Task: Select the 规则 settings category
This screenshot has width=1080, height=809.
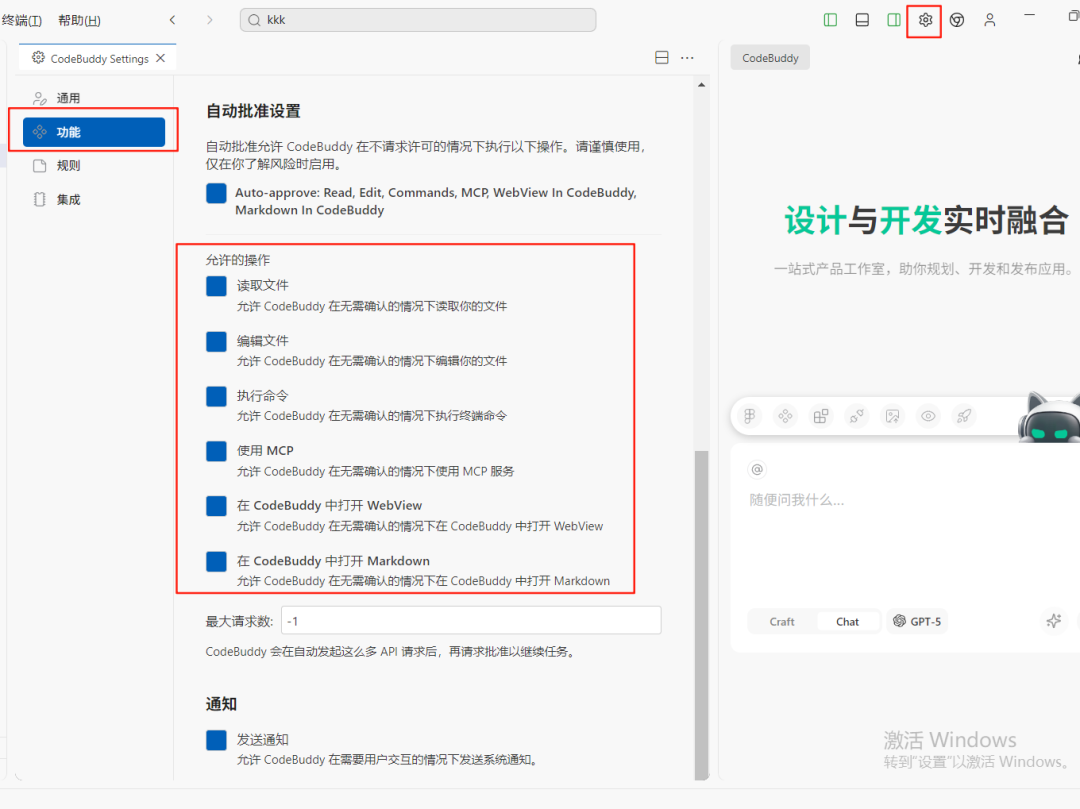Action: coord(94,165)
